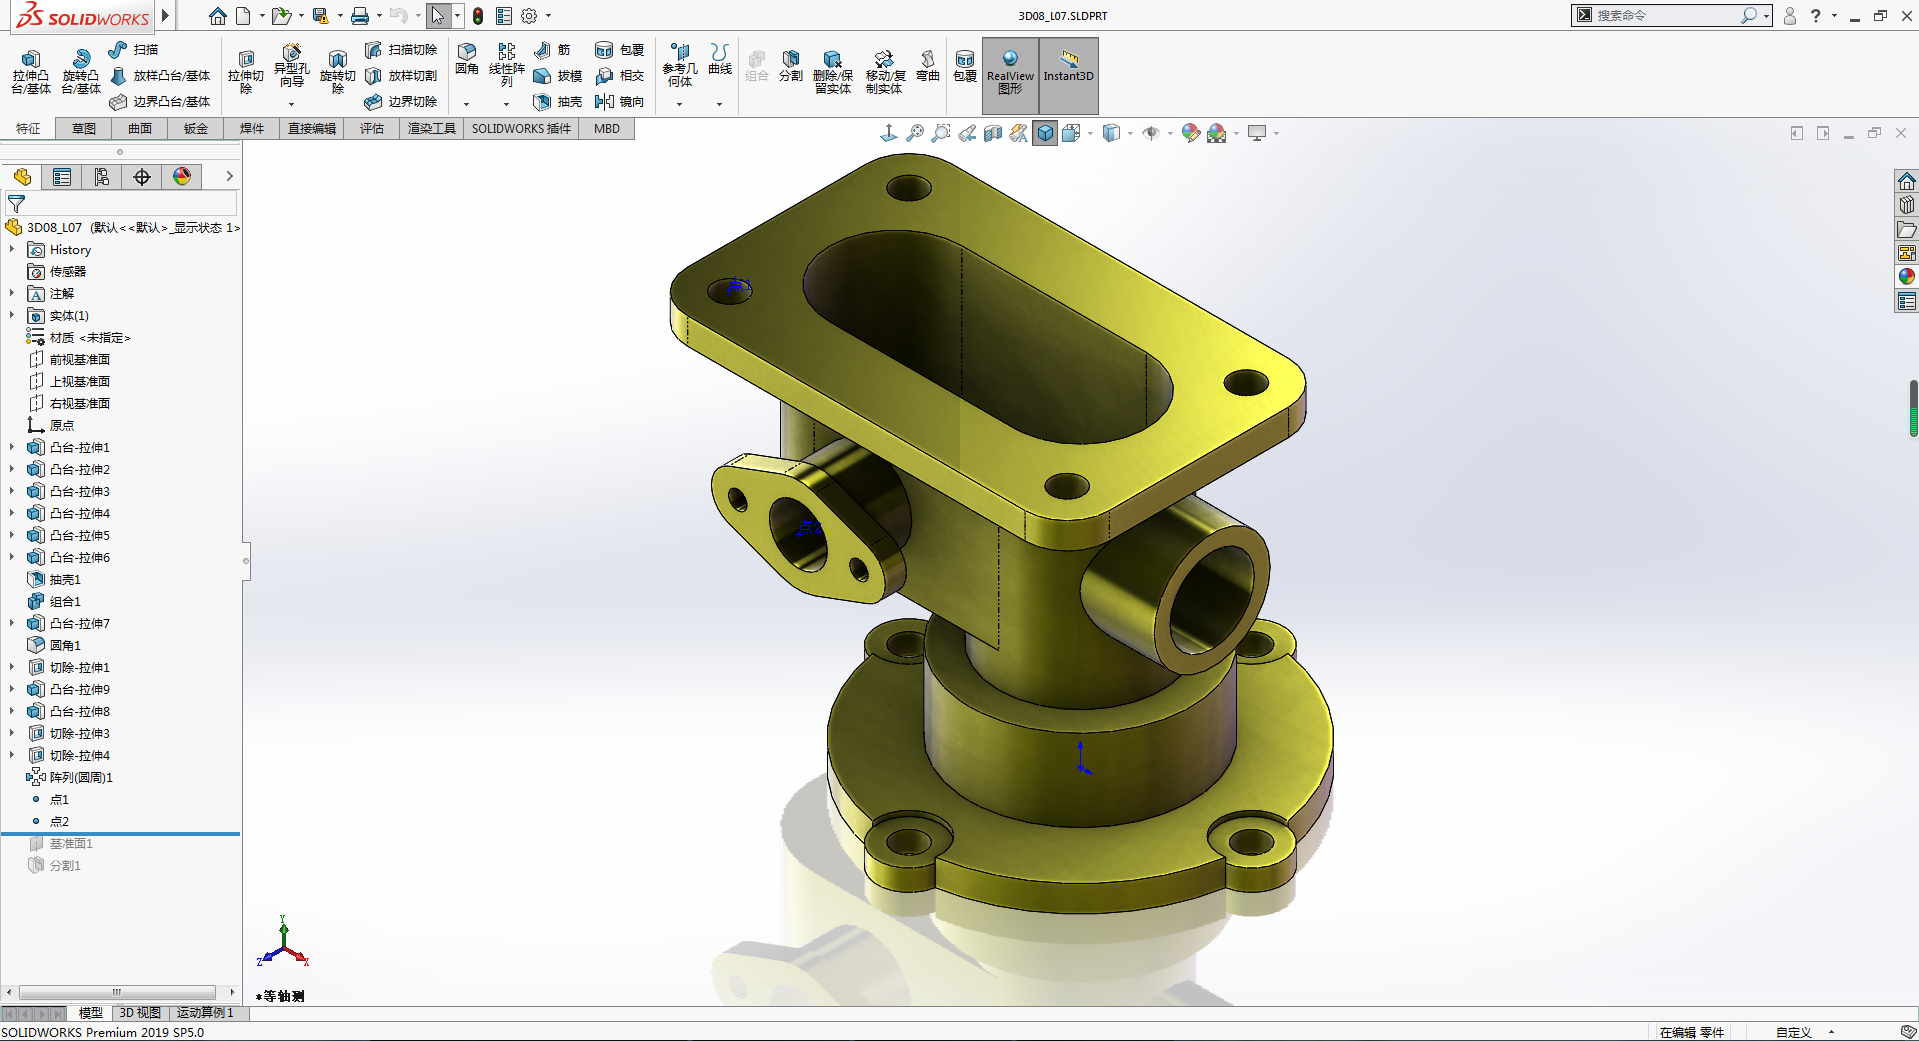Choose the 镜向 mirror tool
The height and width of the screenshot is (1041, 1919).
click(x=619, y=101)
